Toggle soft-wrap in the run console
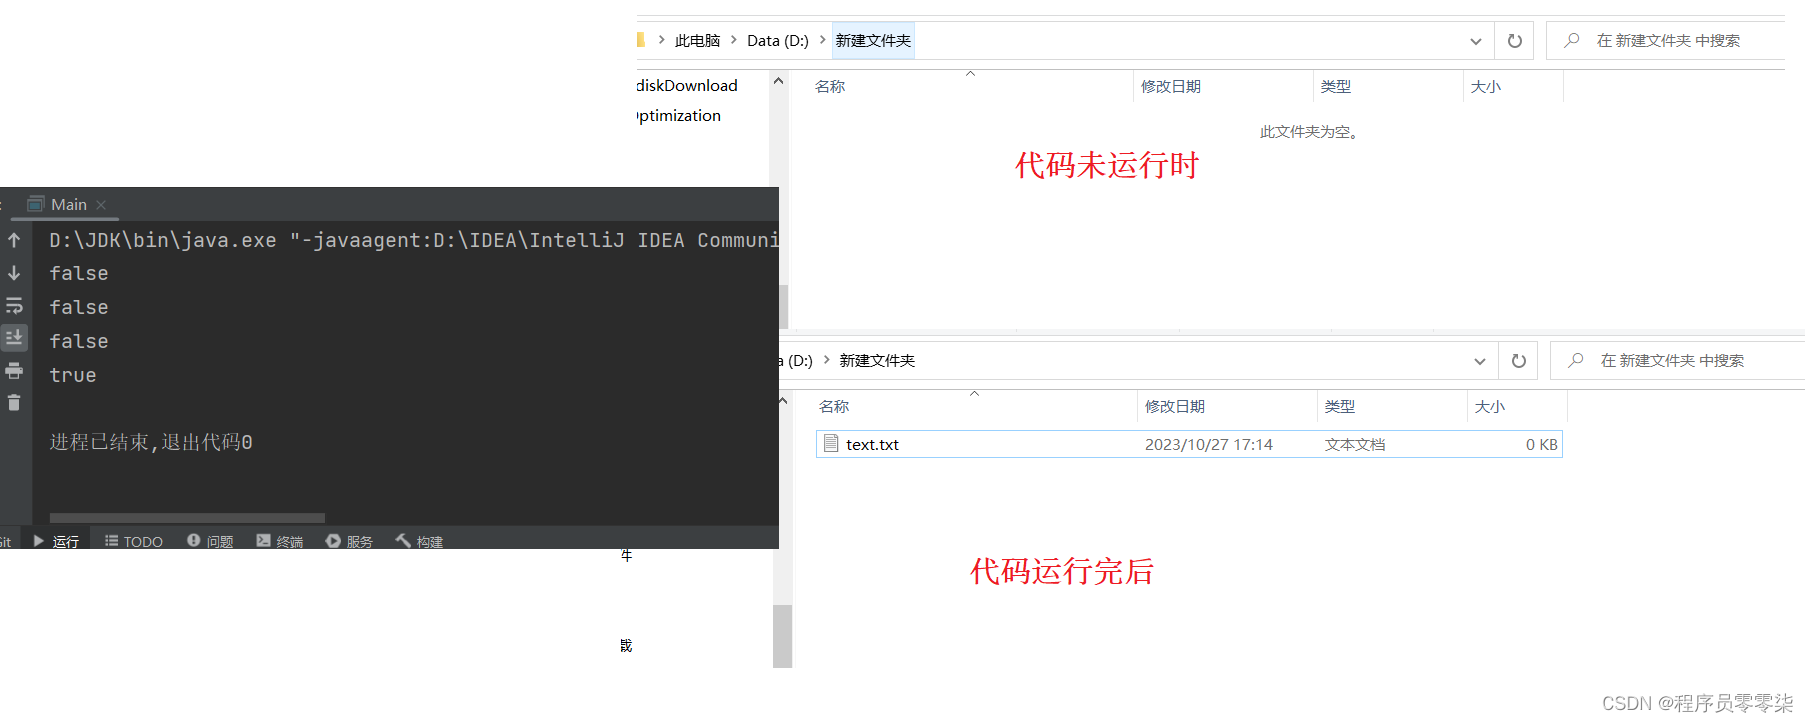Image resolution: width=1808 pixels, height=722 pixels. coord(14,306)
